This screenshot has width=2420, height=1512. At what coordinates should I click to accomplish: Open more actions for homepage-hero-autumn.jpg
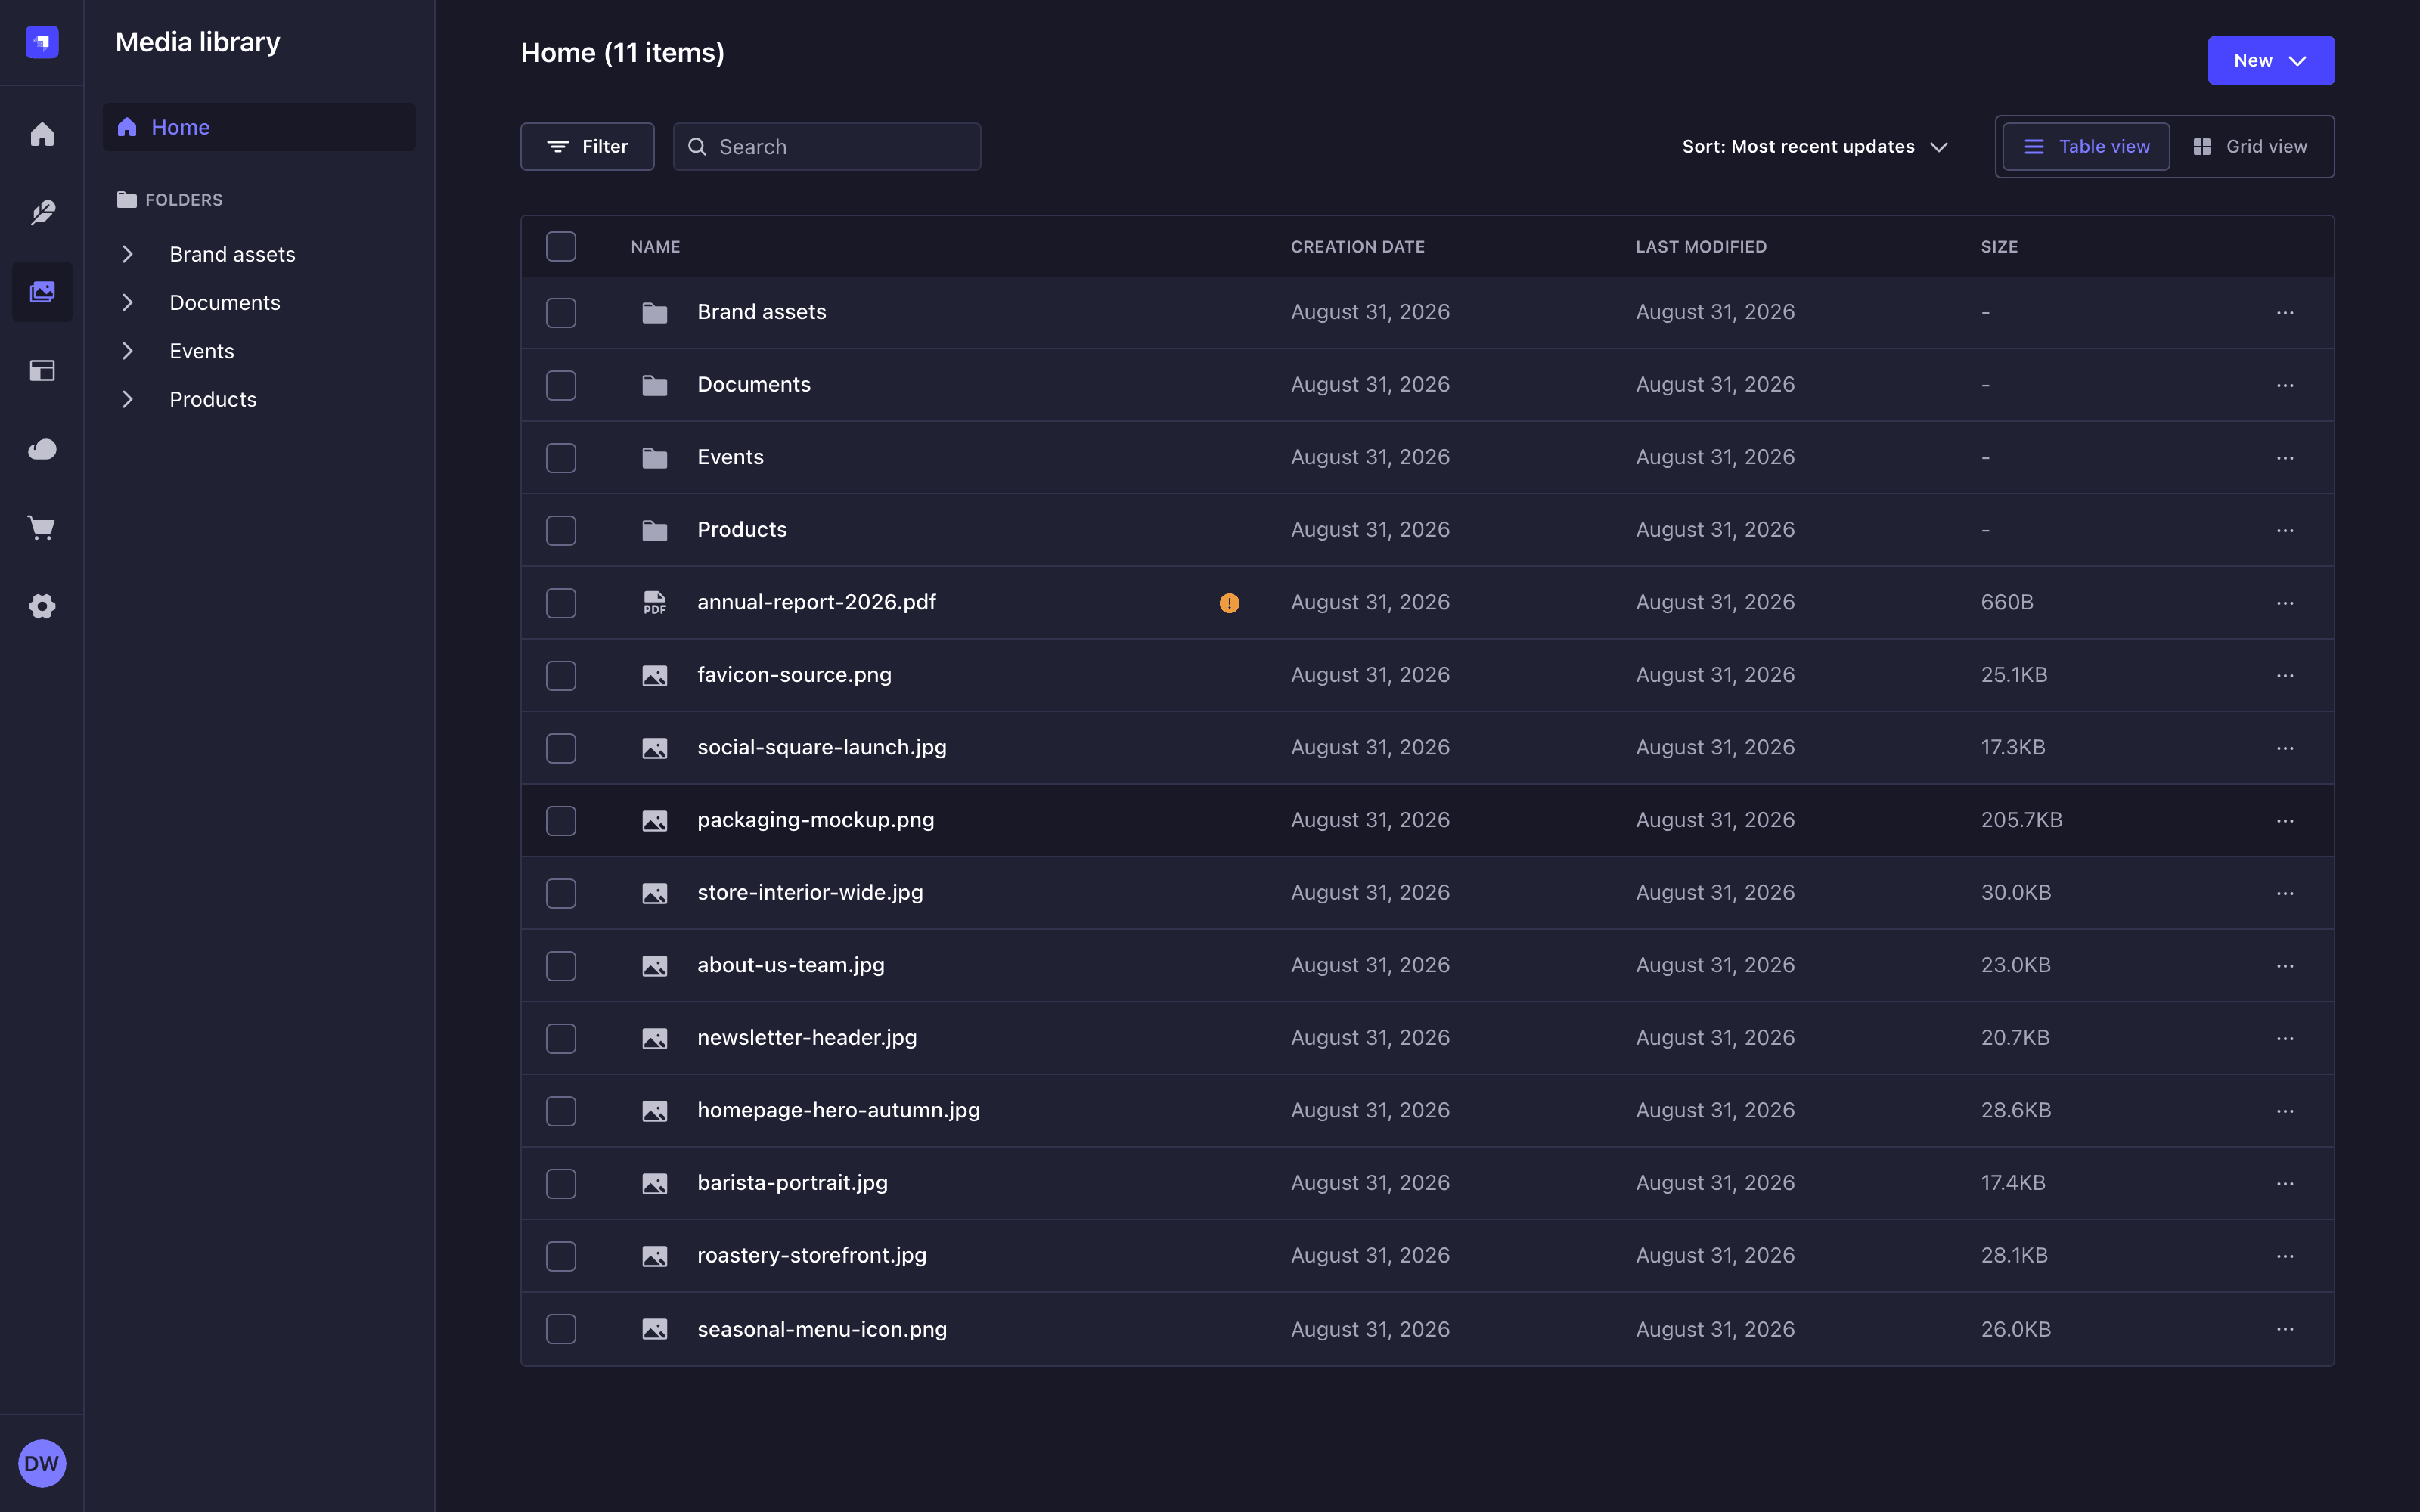pos(2285,1111)
